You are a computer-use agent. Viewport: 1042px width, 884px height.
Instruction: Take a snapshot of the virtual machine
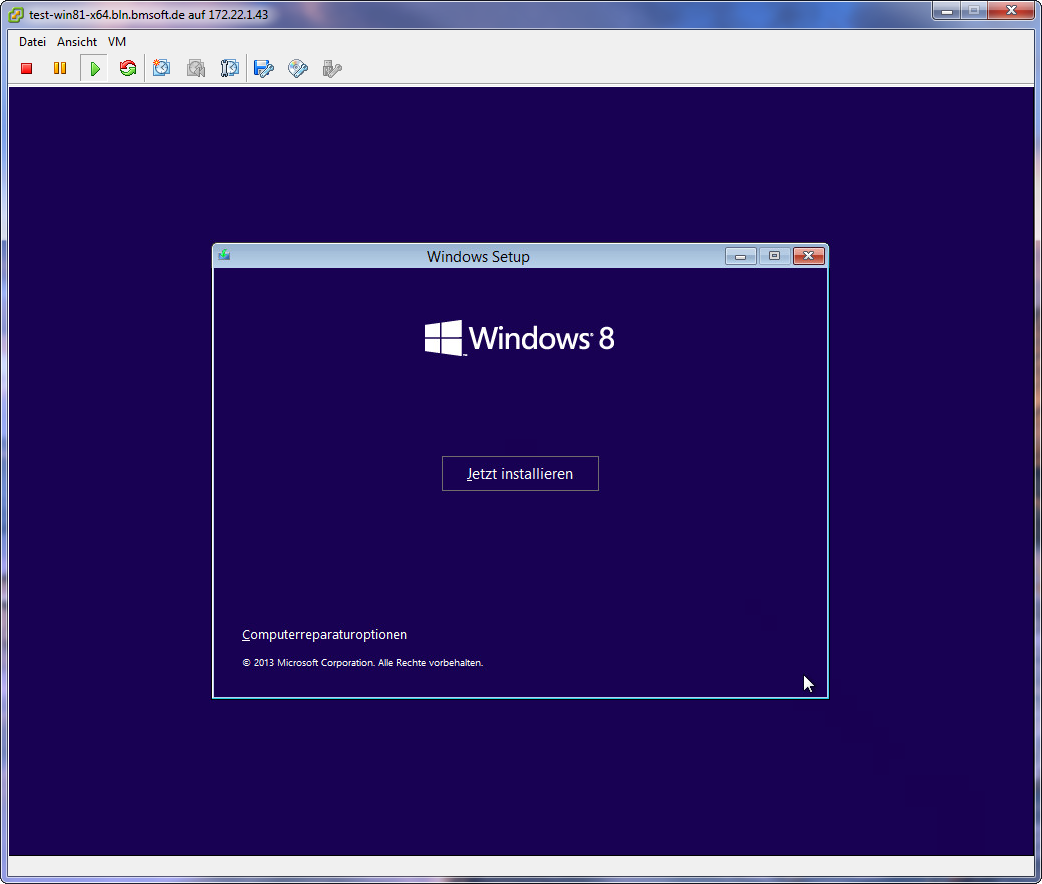click(161, 68)
